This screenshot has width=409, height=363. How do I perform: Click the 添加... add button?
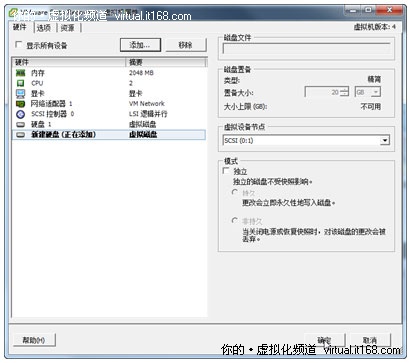pos(140,45)
